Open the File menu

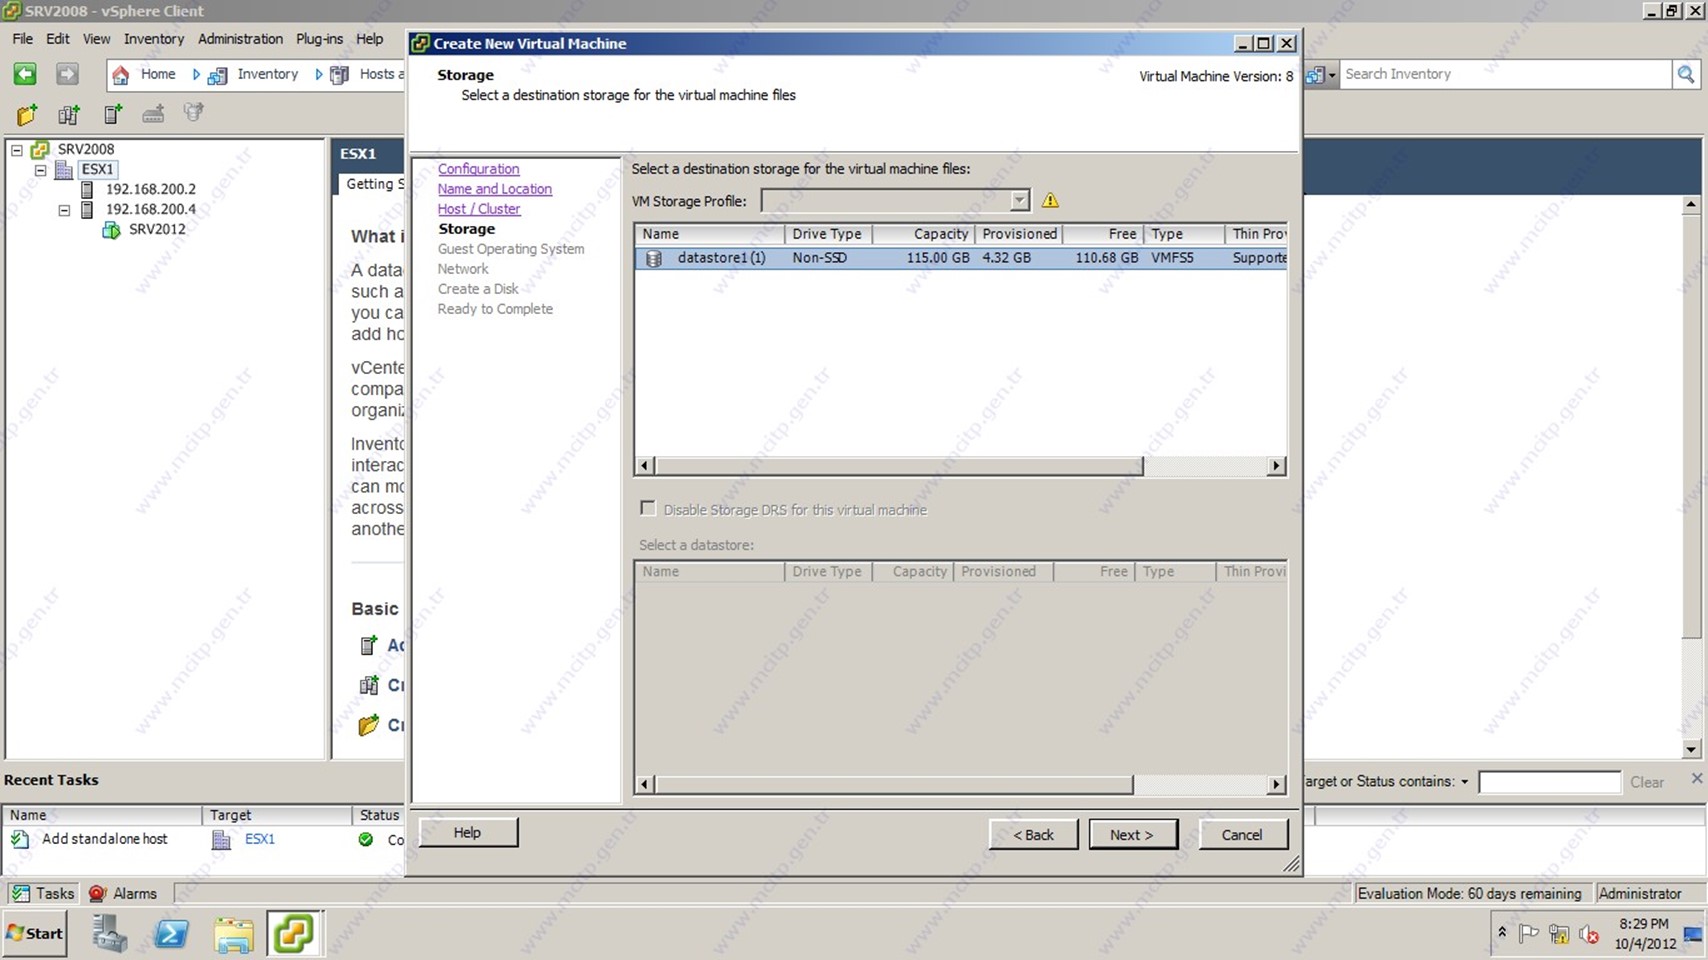tap(22, 39)
